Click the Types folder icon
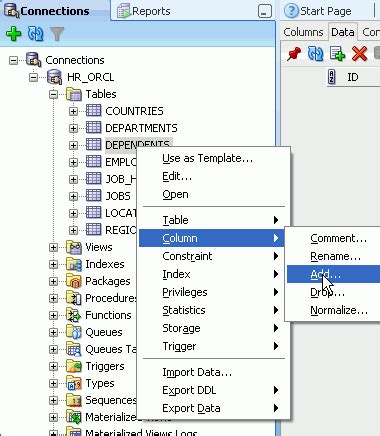 click(x=74, y=383)
